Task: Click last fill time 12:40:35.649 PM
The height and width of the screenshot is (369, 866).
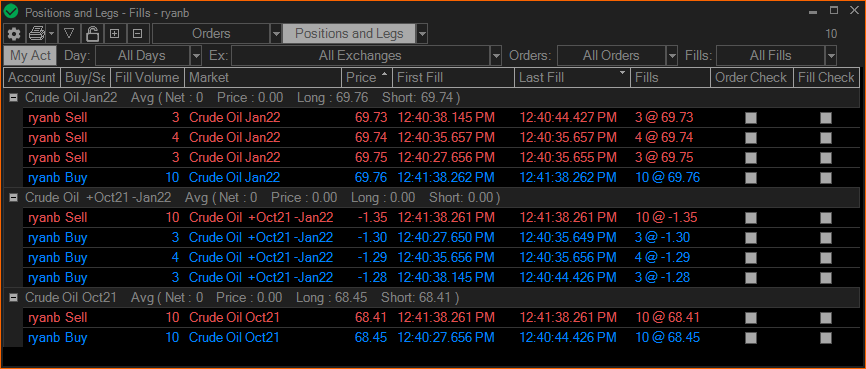Action: [568, 238]
